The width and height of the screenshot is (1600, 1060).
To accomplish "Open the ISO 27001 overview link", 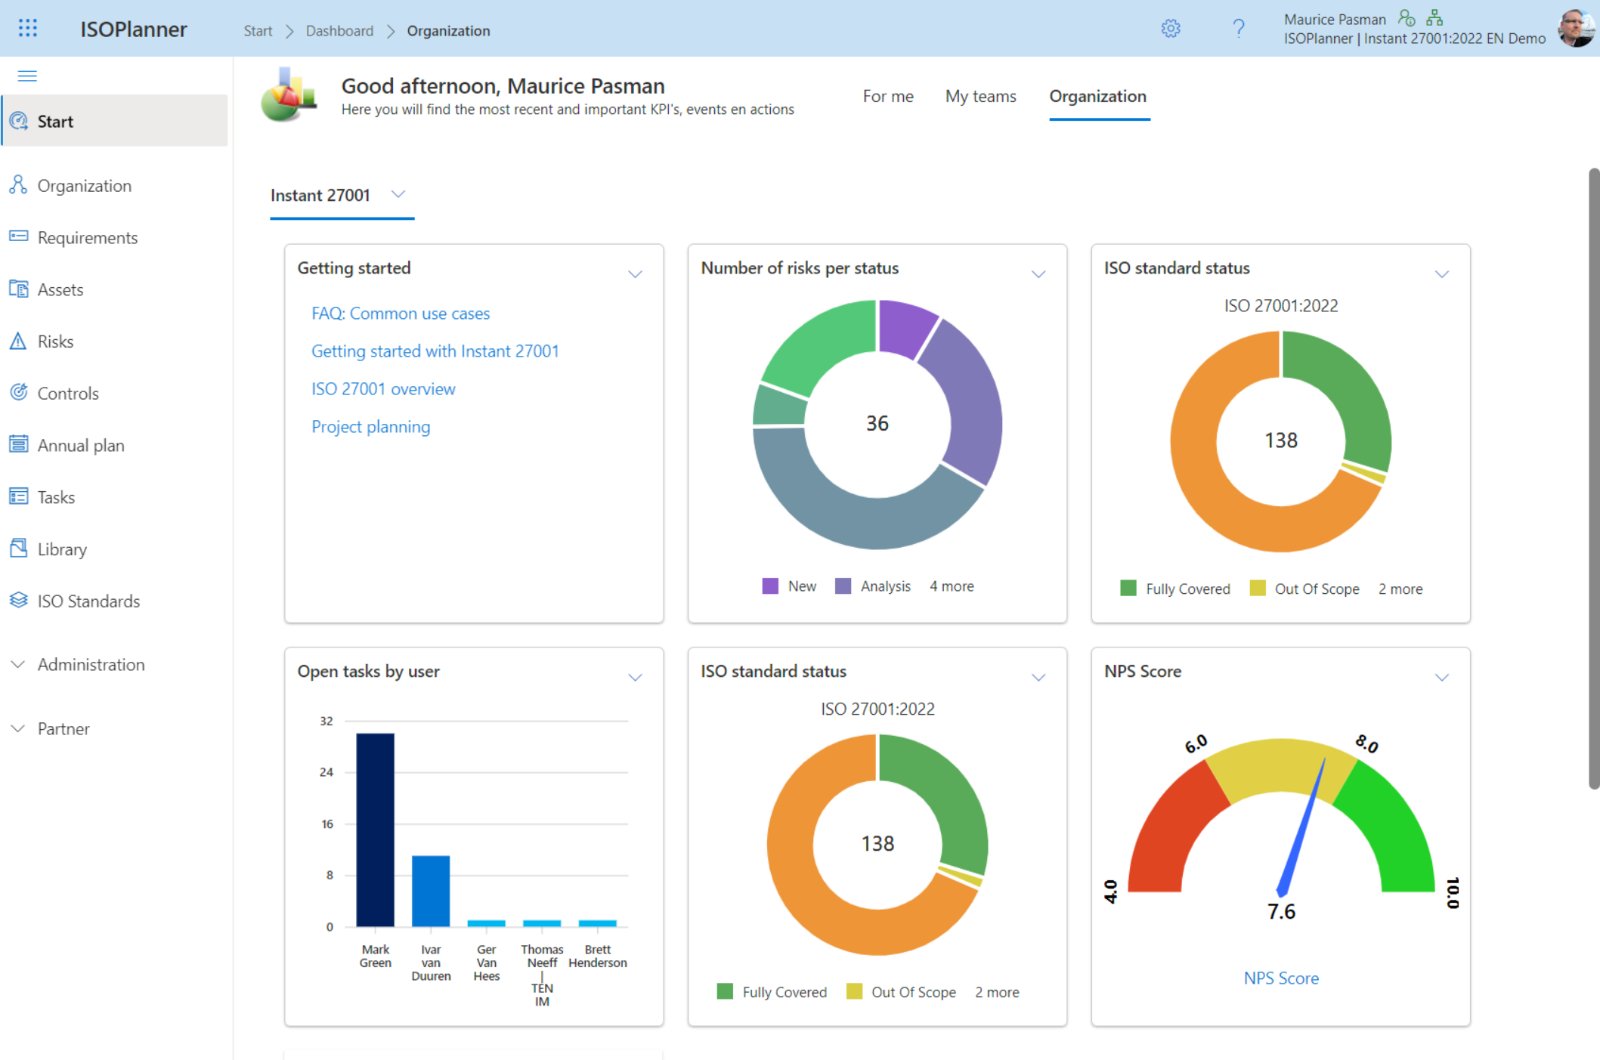I will pos(383,389).
